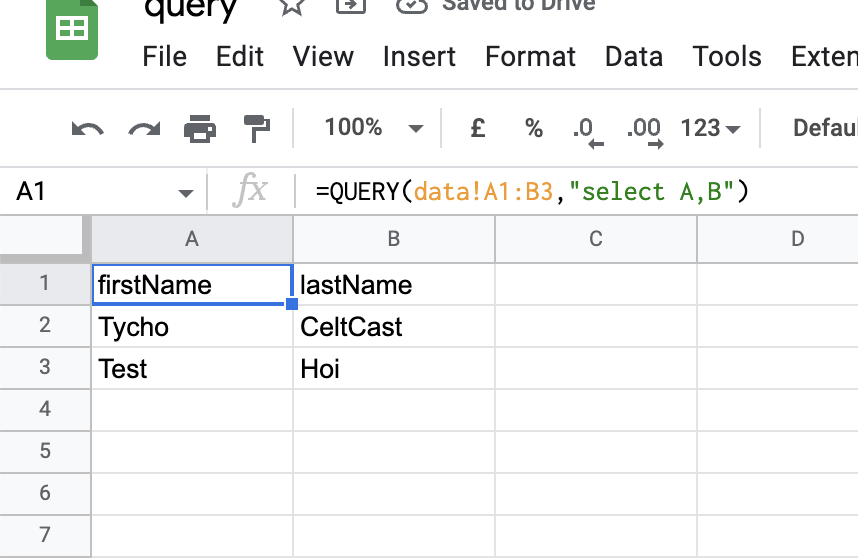Open the View menu

[323, 56]
